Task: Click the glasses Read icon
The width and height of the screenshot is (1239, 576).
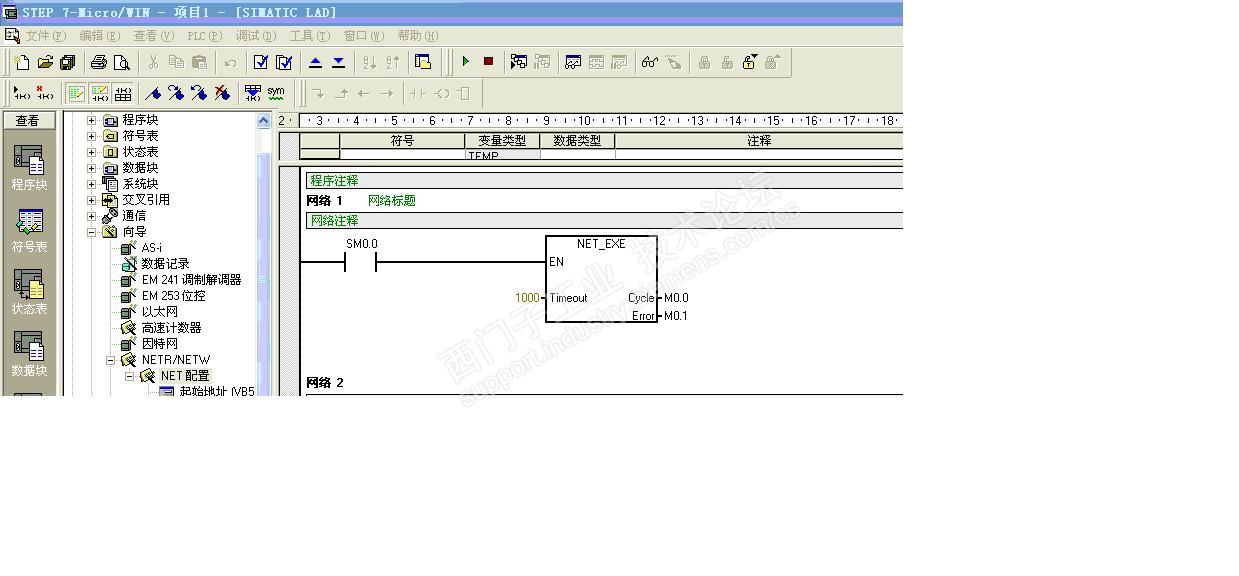Action: pyautogui.click(x=650, y=62)
